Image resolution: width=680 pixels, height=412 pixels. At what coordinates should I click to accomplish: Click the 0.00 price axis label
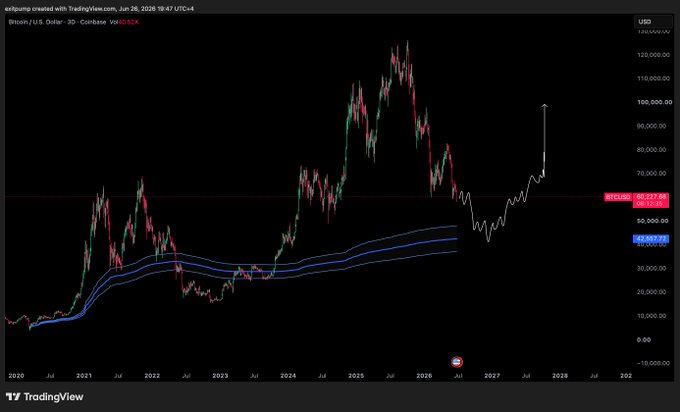coord(644,340)
